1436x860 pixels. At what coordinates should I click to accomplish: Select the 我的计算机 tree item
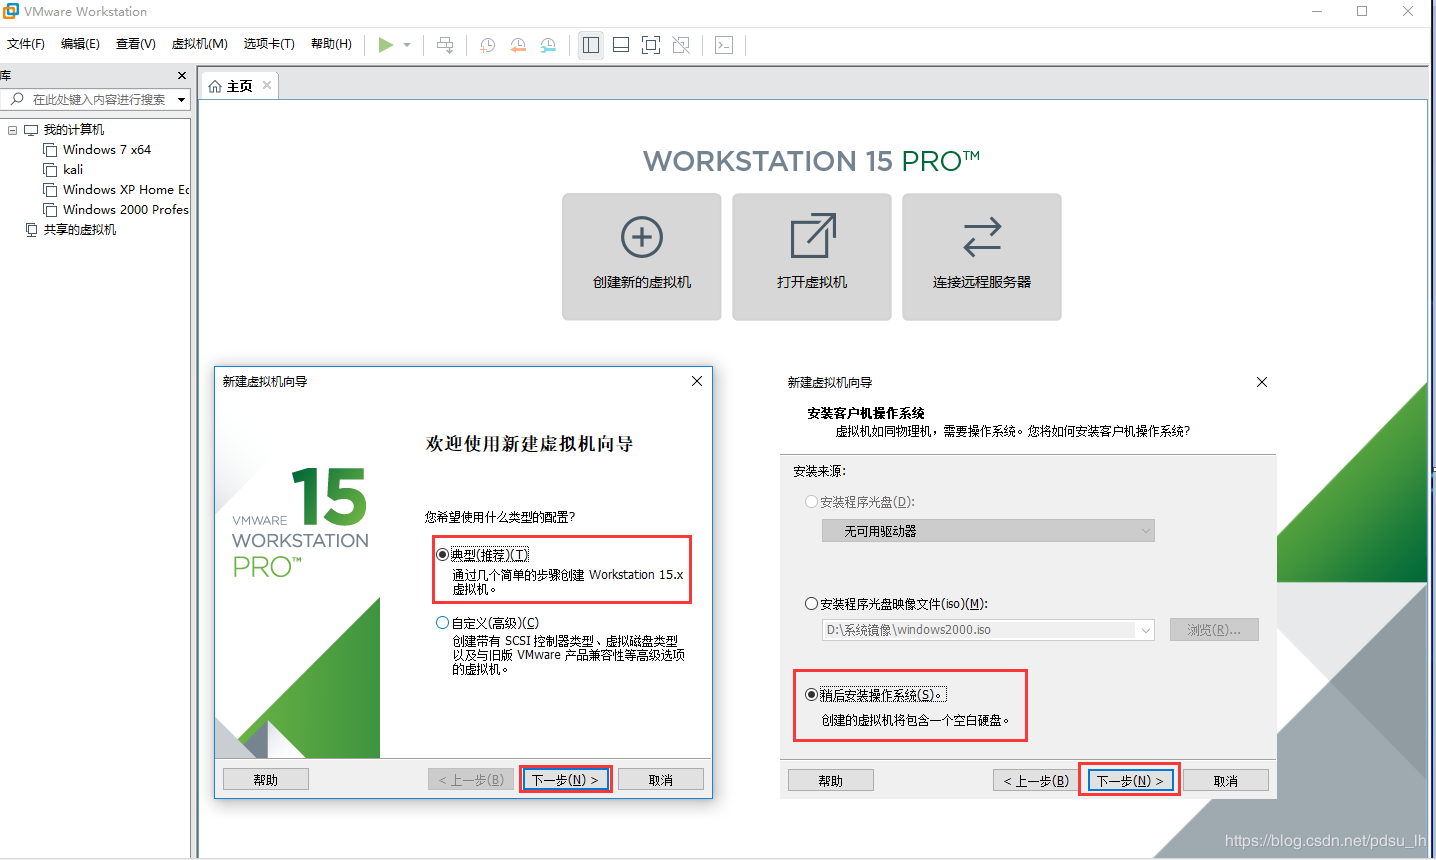tap(74, 130)
